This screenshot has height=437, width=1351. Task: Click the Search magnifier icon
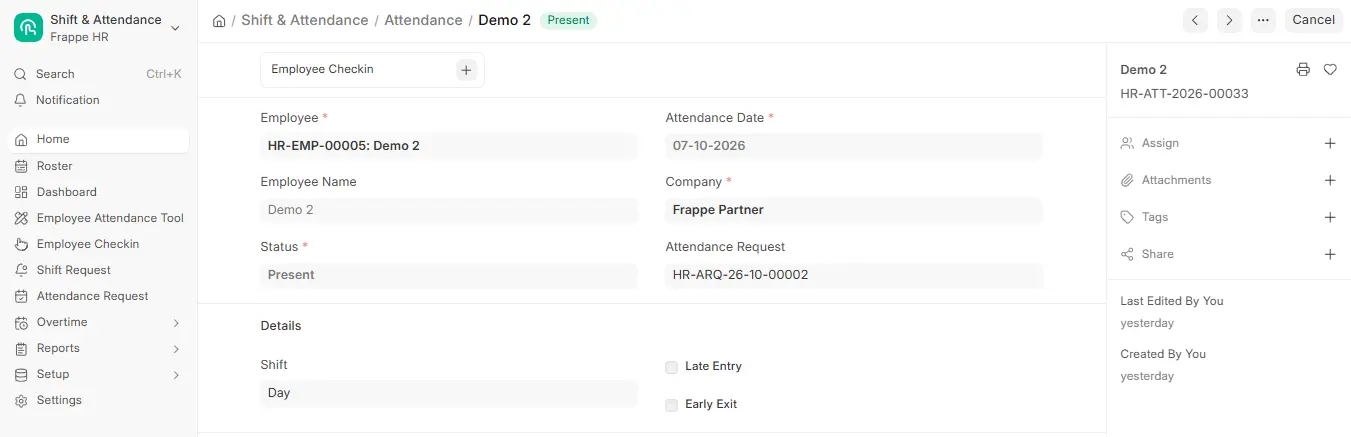20,74
